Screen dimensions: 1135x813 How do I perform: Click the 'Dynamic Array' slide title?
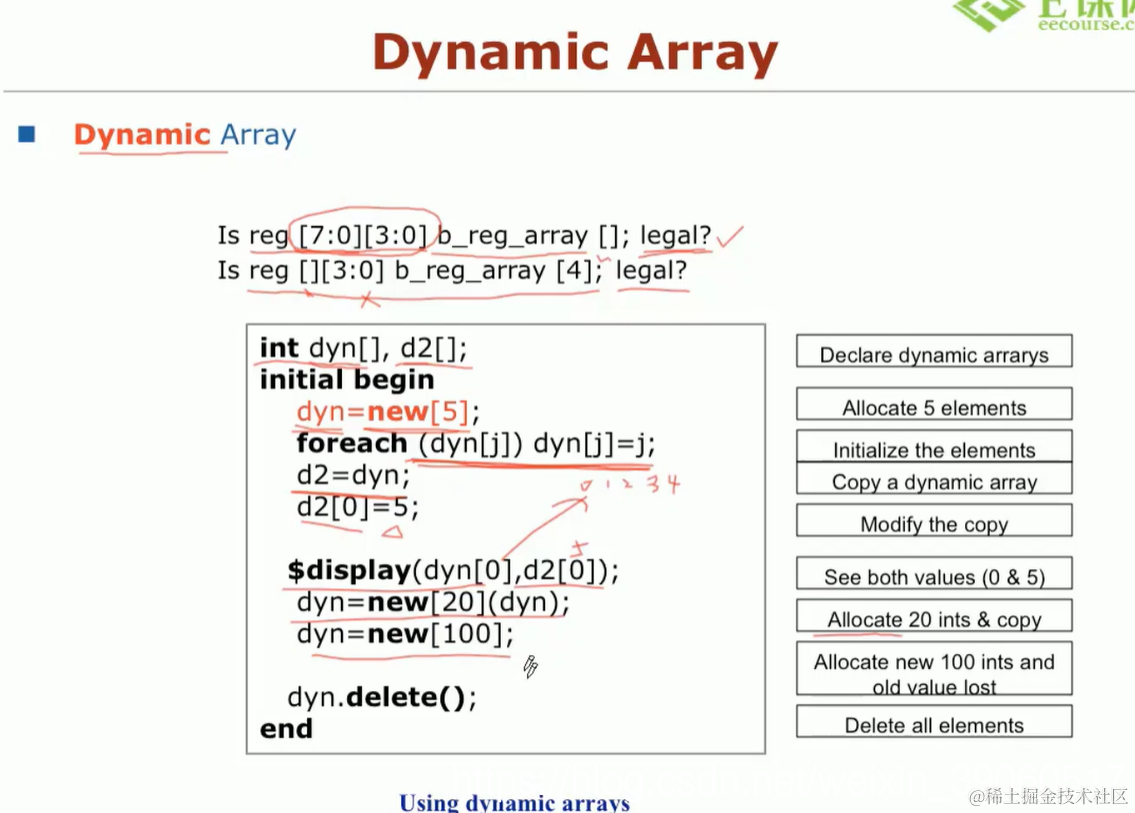575,53
